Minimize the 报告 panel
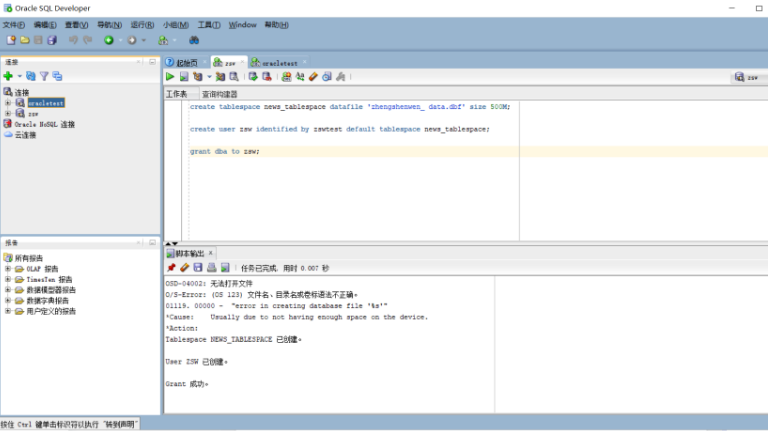Image resolution: width=768 pixels, height=431 pixels. [x=152, y=242]
